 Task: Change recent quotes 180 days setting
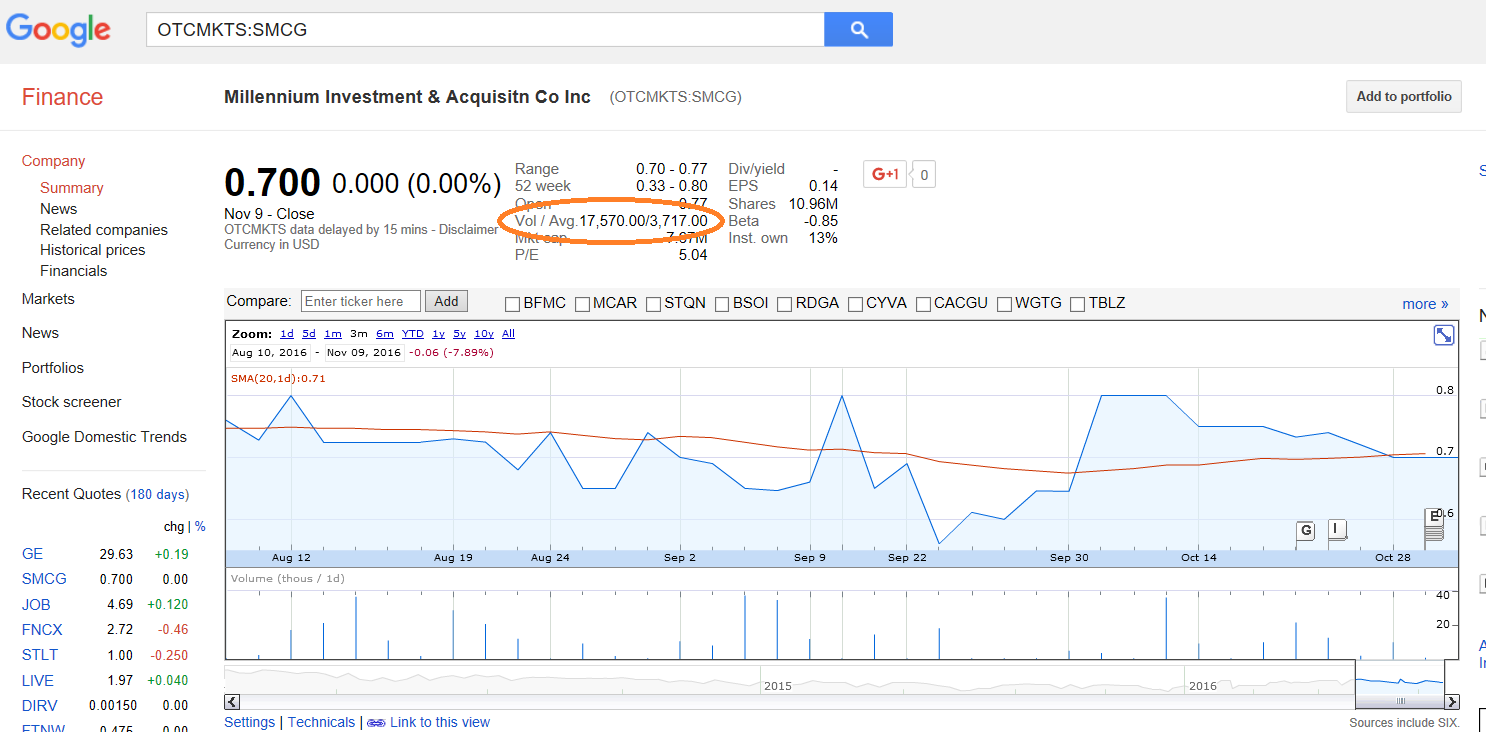pos(159,494)
